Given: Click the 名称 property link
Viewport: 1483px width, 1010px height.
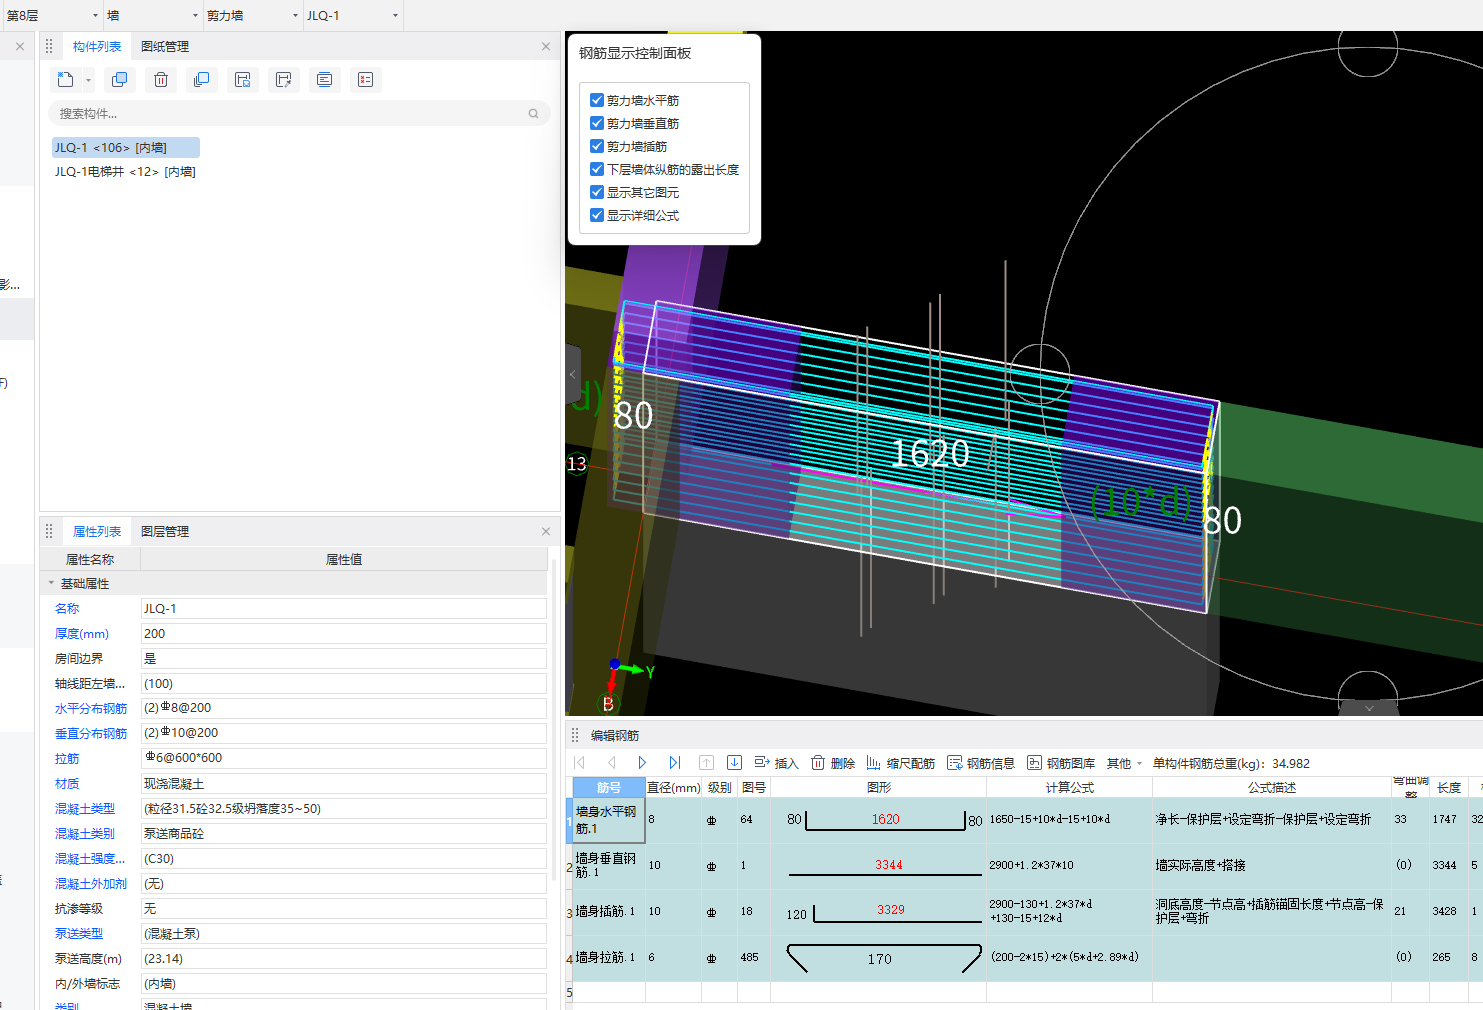Looking at the screenshot, I should tap(67, 608).
